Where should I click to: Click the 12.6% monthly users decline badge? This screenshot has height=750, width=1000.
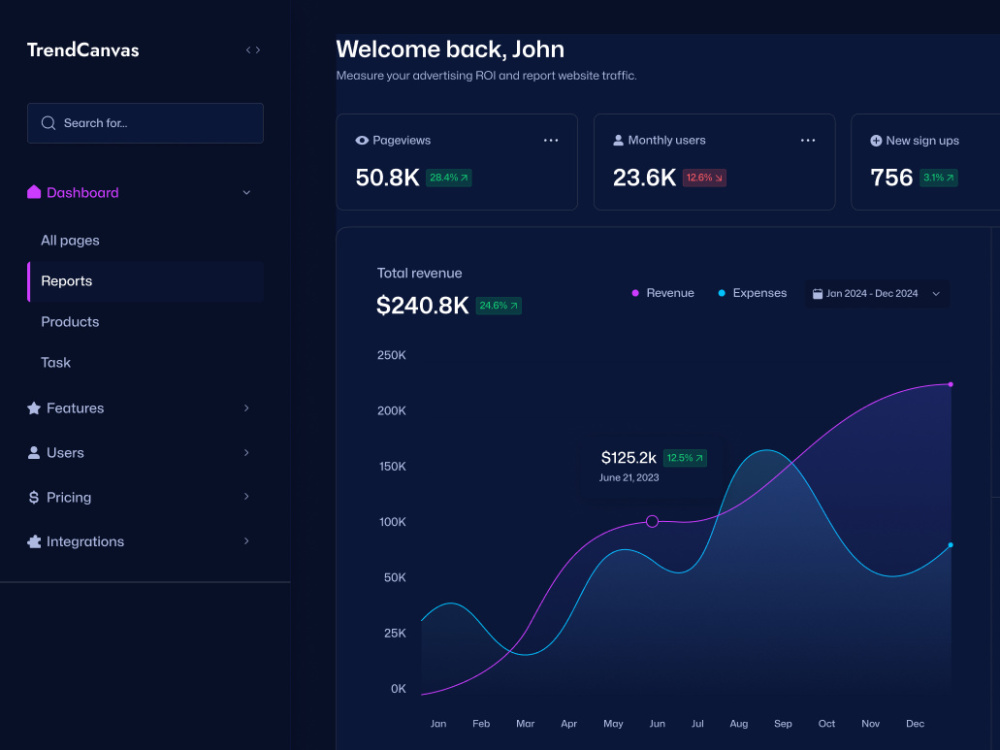(x=705, y=178)
